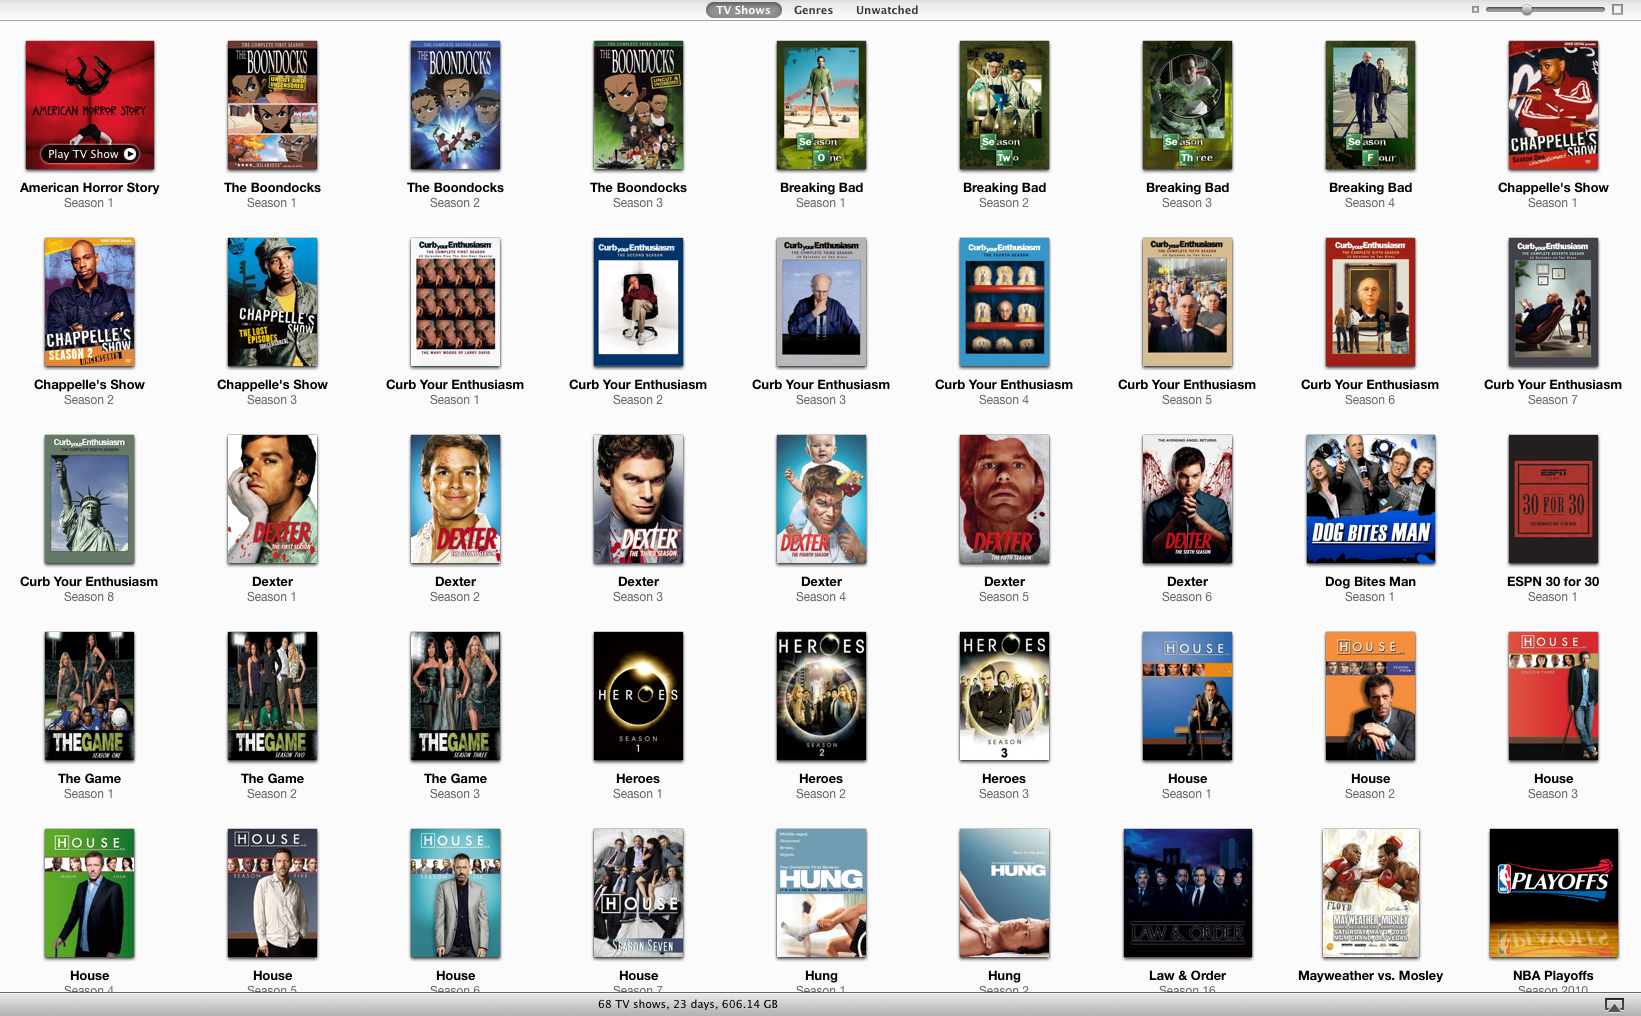
Task: Open Dexter Season 5 cover art
Action: 1004,499
